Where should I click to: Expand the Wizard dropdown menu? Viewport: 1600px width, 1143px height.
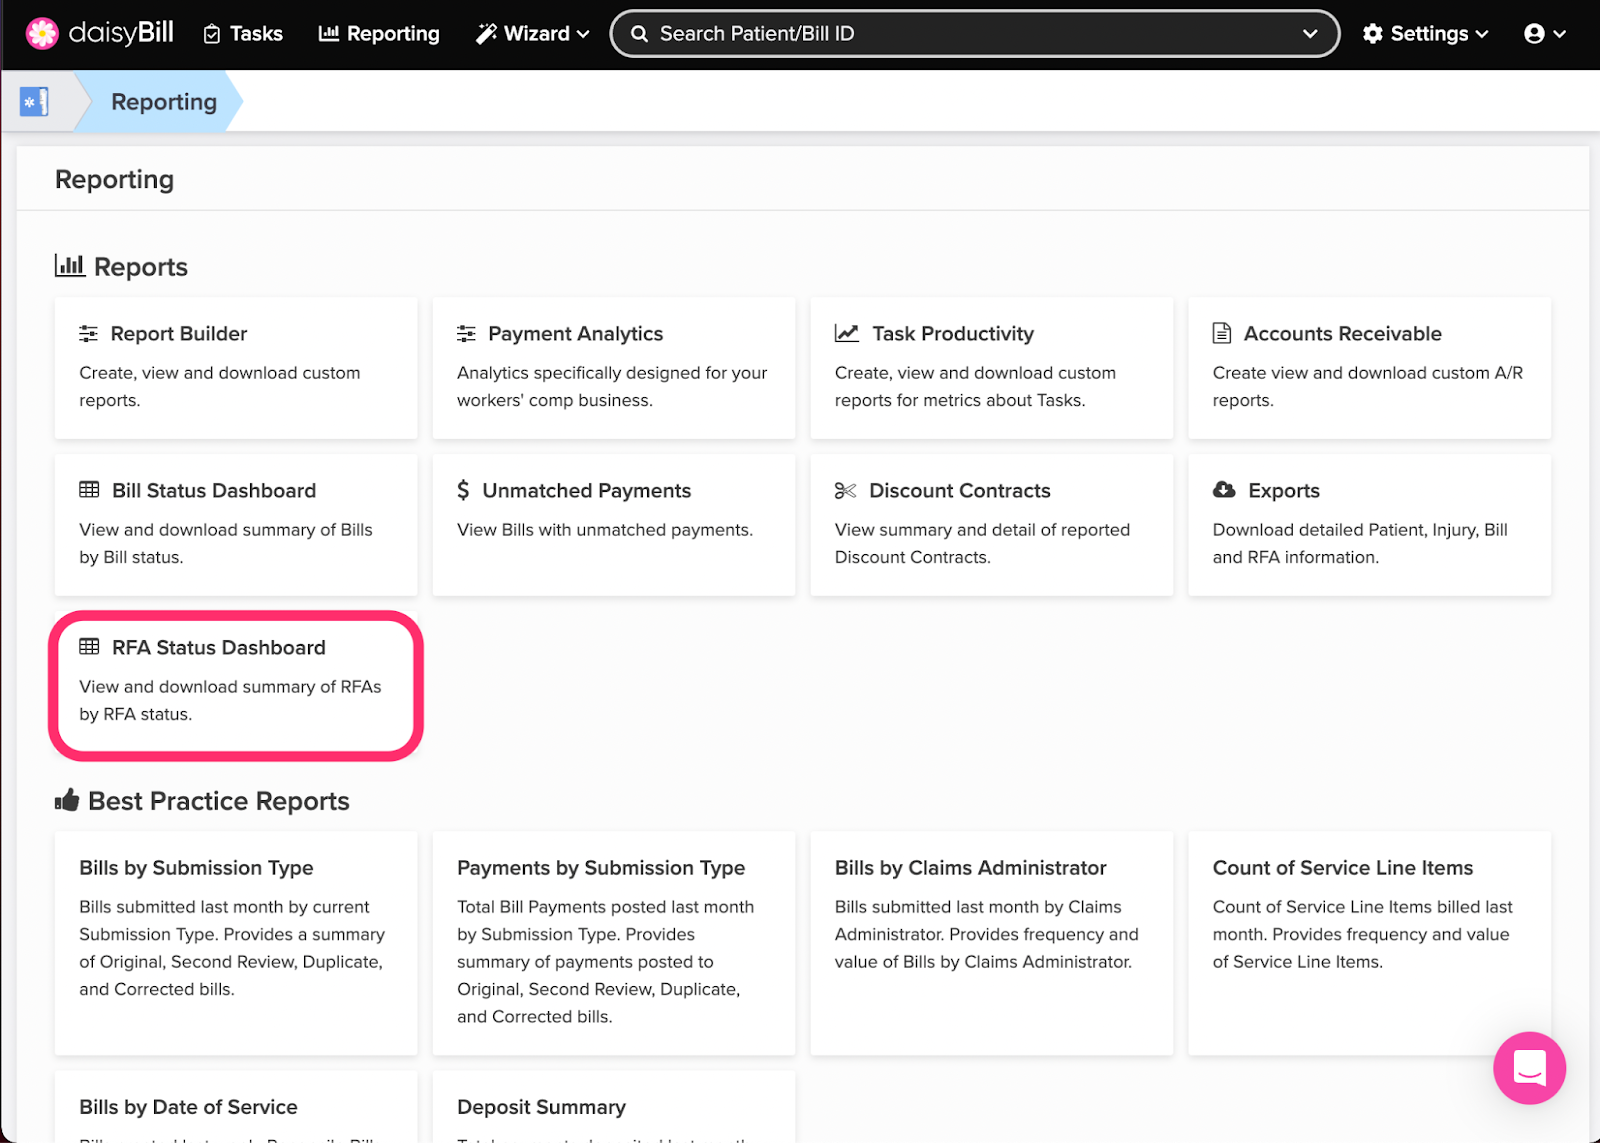point(532,34)
